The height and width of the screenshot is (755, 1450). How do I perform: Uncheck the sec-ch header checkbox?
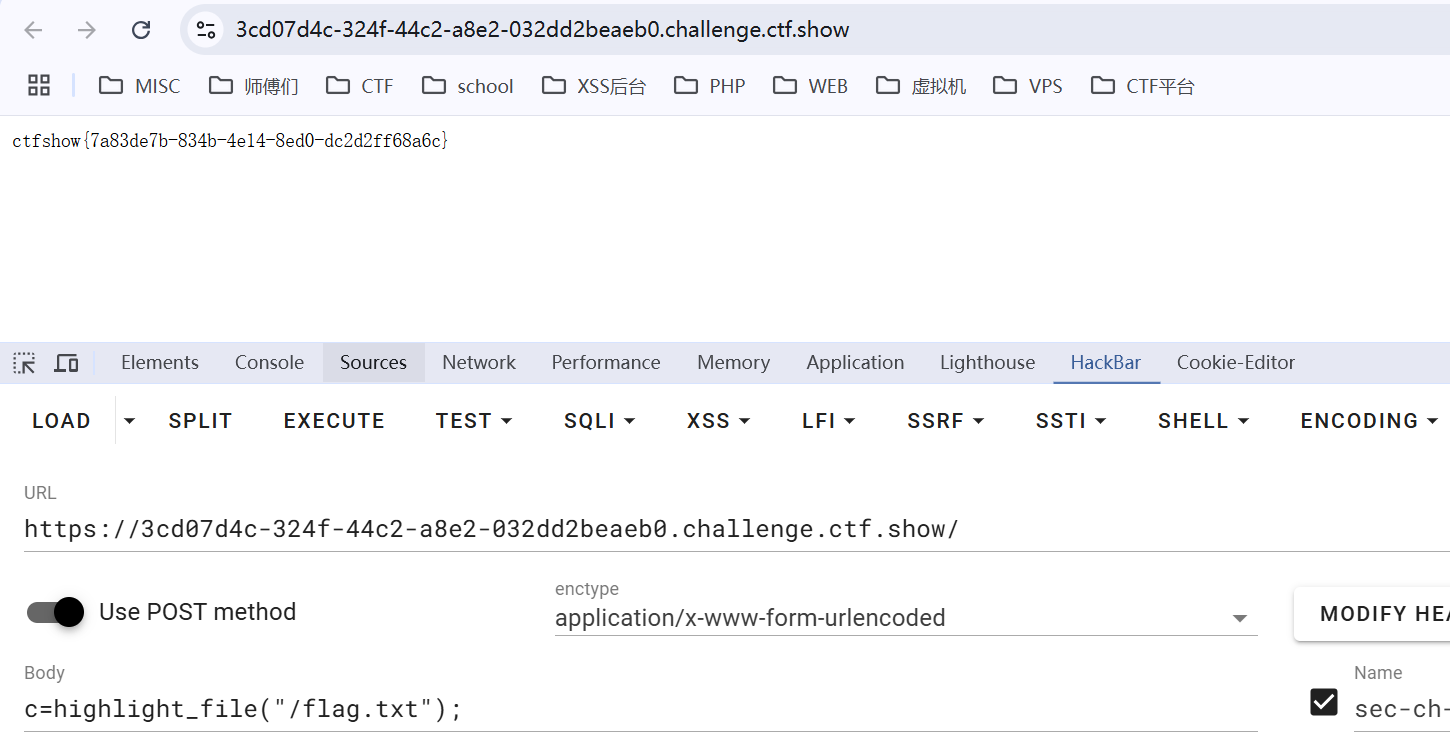coord(1324,702)
